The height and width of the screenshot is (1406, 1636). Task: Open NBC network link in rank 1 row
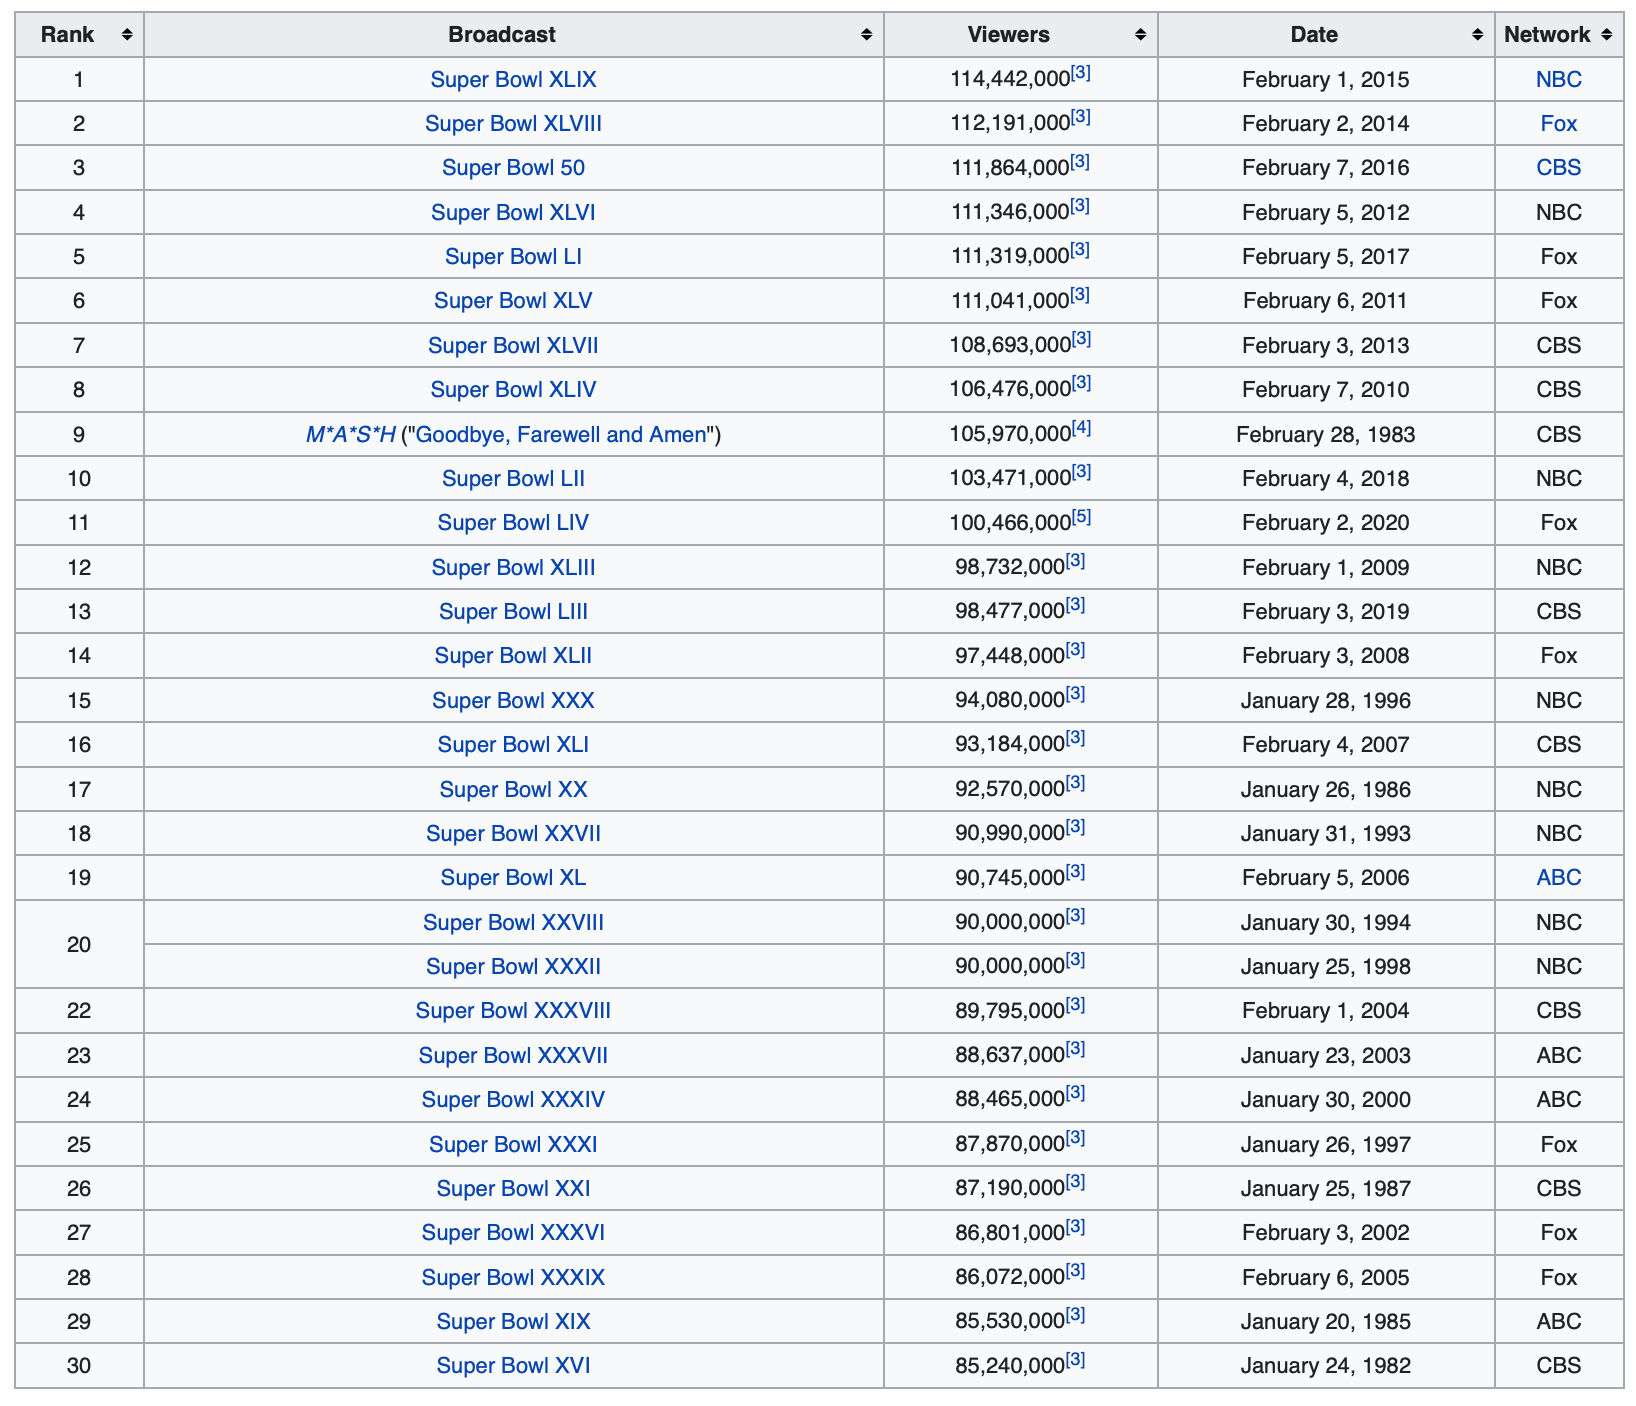[1559, 80]
